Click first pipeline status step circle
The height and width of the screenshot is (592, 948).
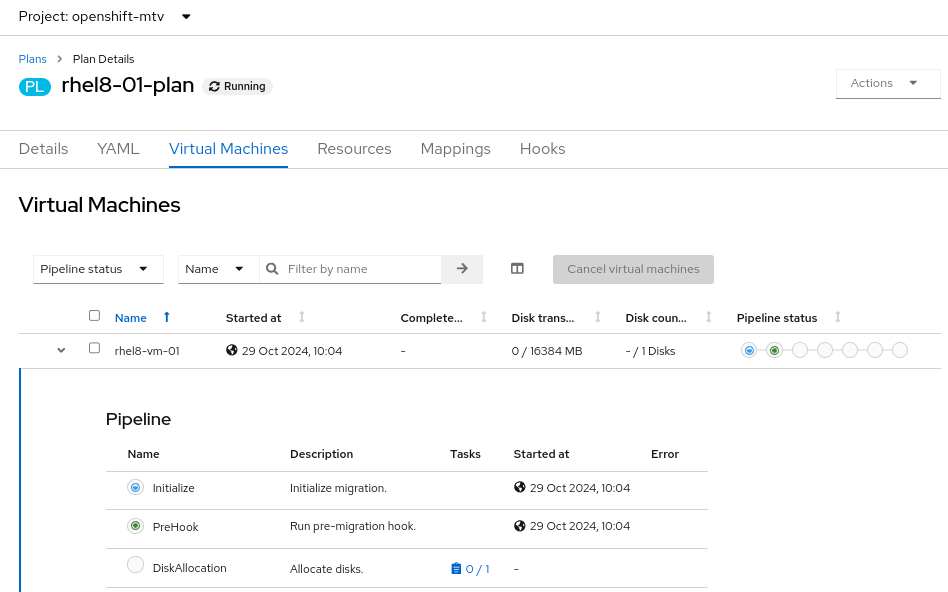(x=749, y=350)
